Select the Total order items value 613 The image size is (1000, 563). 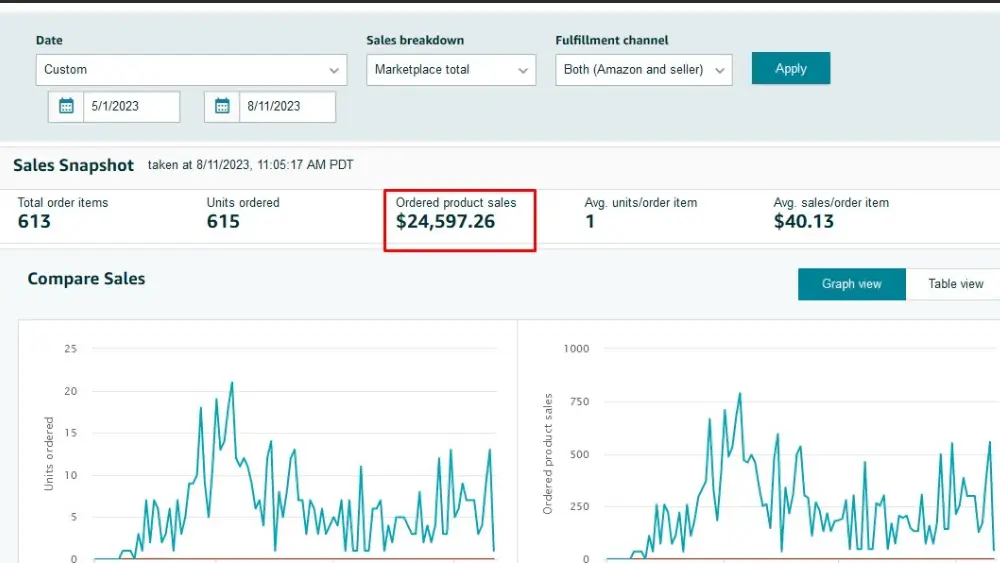[34, 221]
